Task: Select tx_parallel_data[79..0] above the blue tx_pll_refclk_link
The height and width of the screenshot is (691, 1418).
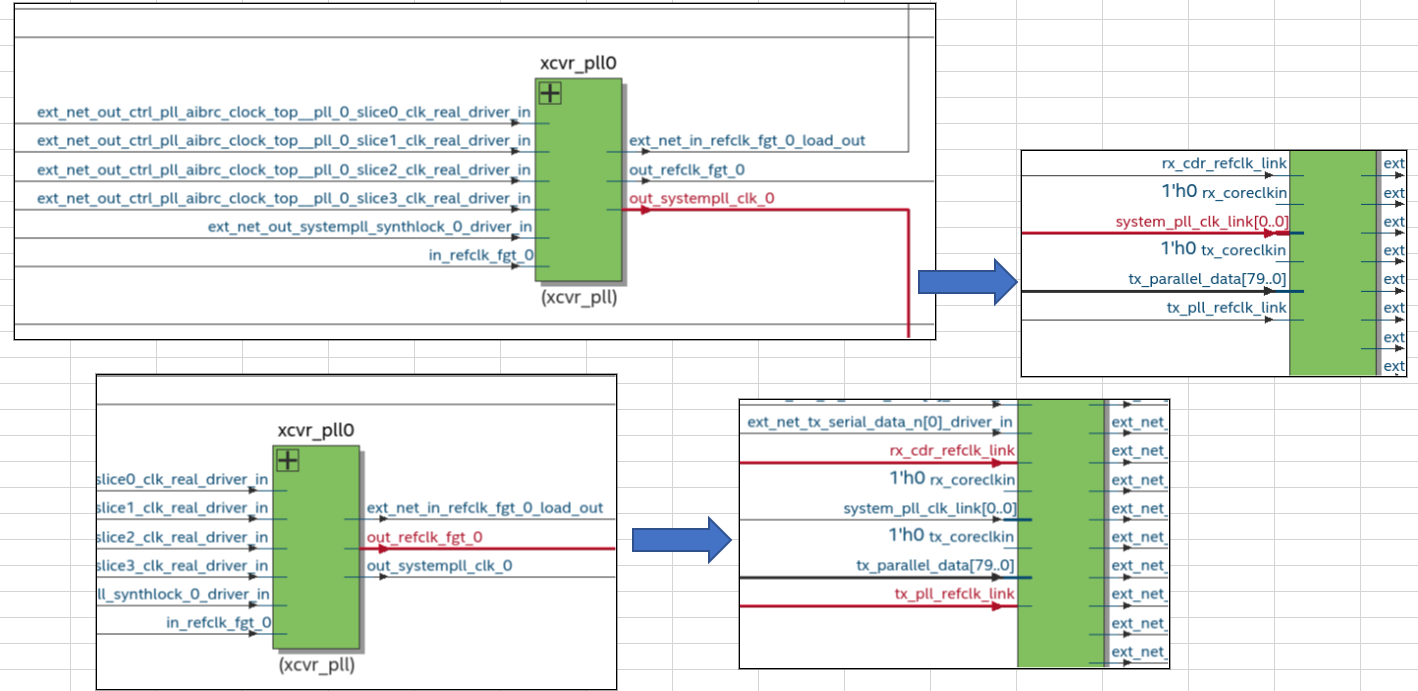Action: click(x=1207, y=279)
